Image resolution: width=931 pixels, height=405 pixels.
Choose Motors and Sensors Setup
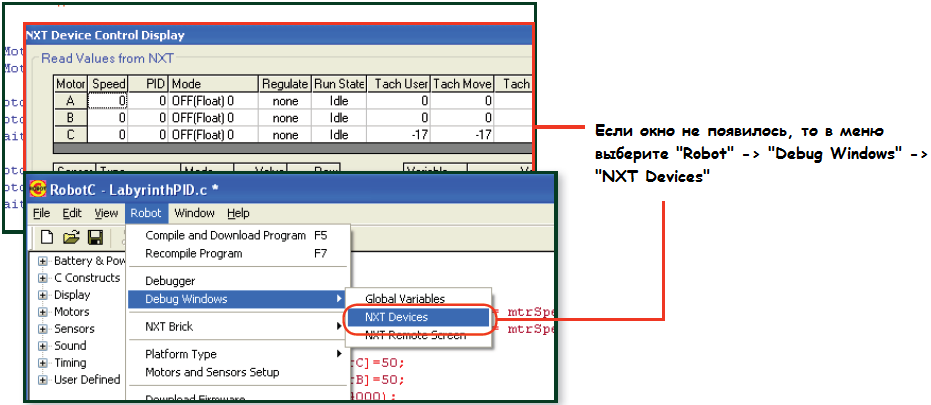click(x=239, y=372)
